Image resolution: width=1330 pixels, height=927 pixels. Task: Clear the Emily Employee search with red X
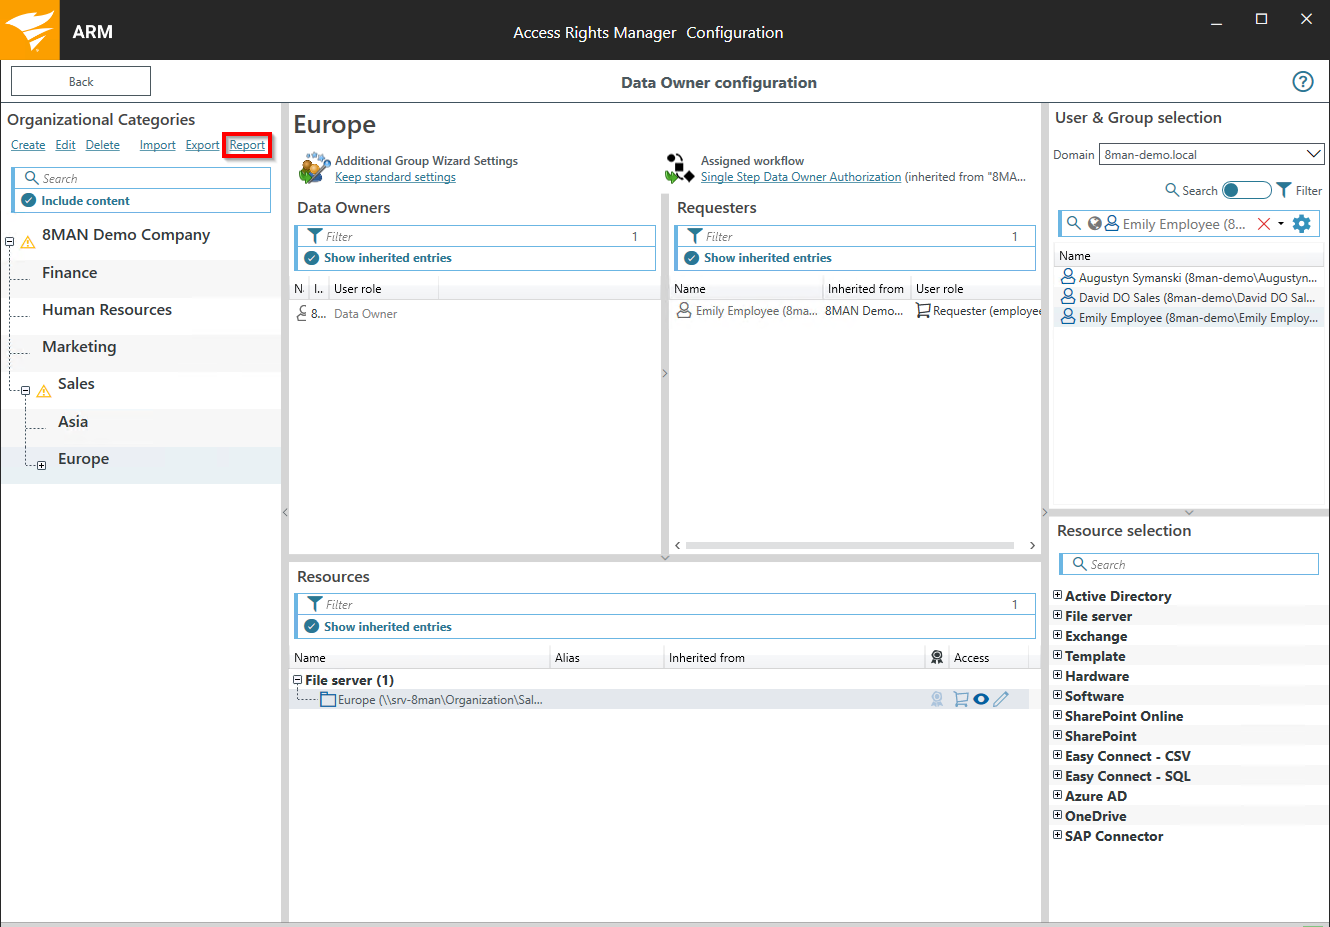(1264, 224)
